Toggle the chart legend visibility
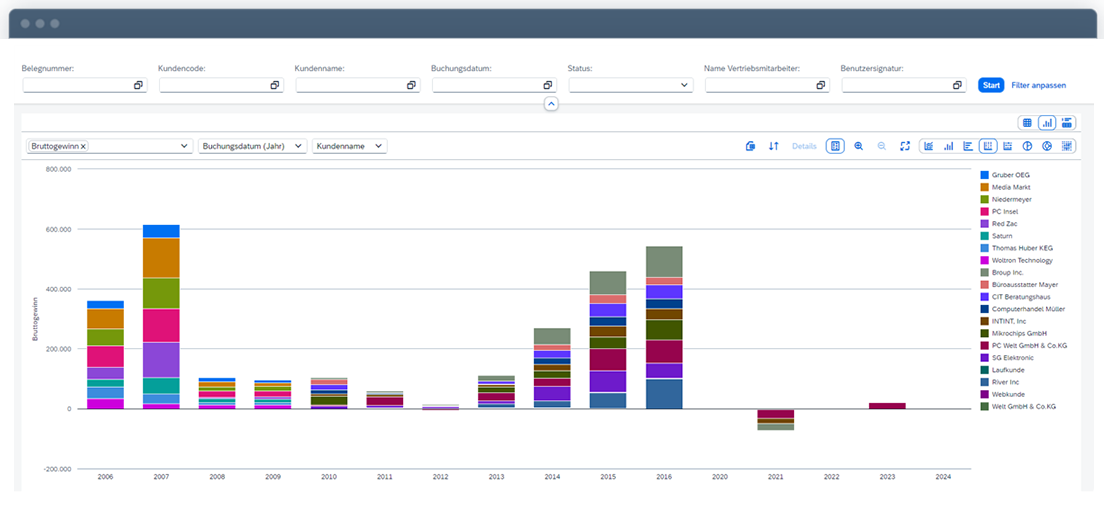 [x=835, y=146]
